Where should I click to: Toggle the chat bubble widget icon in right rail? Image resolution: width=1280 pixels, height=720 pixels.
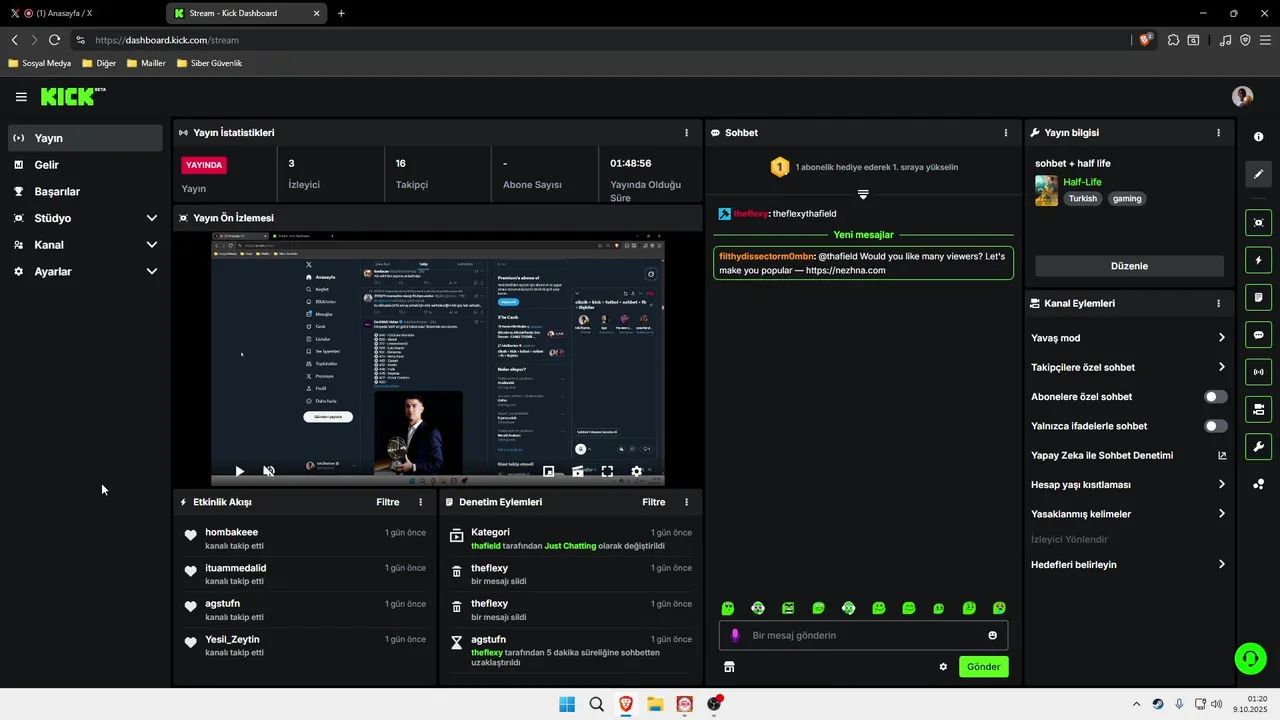click(1259, 335)
